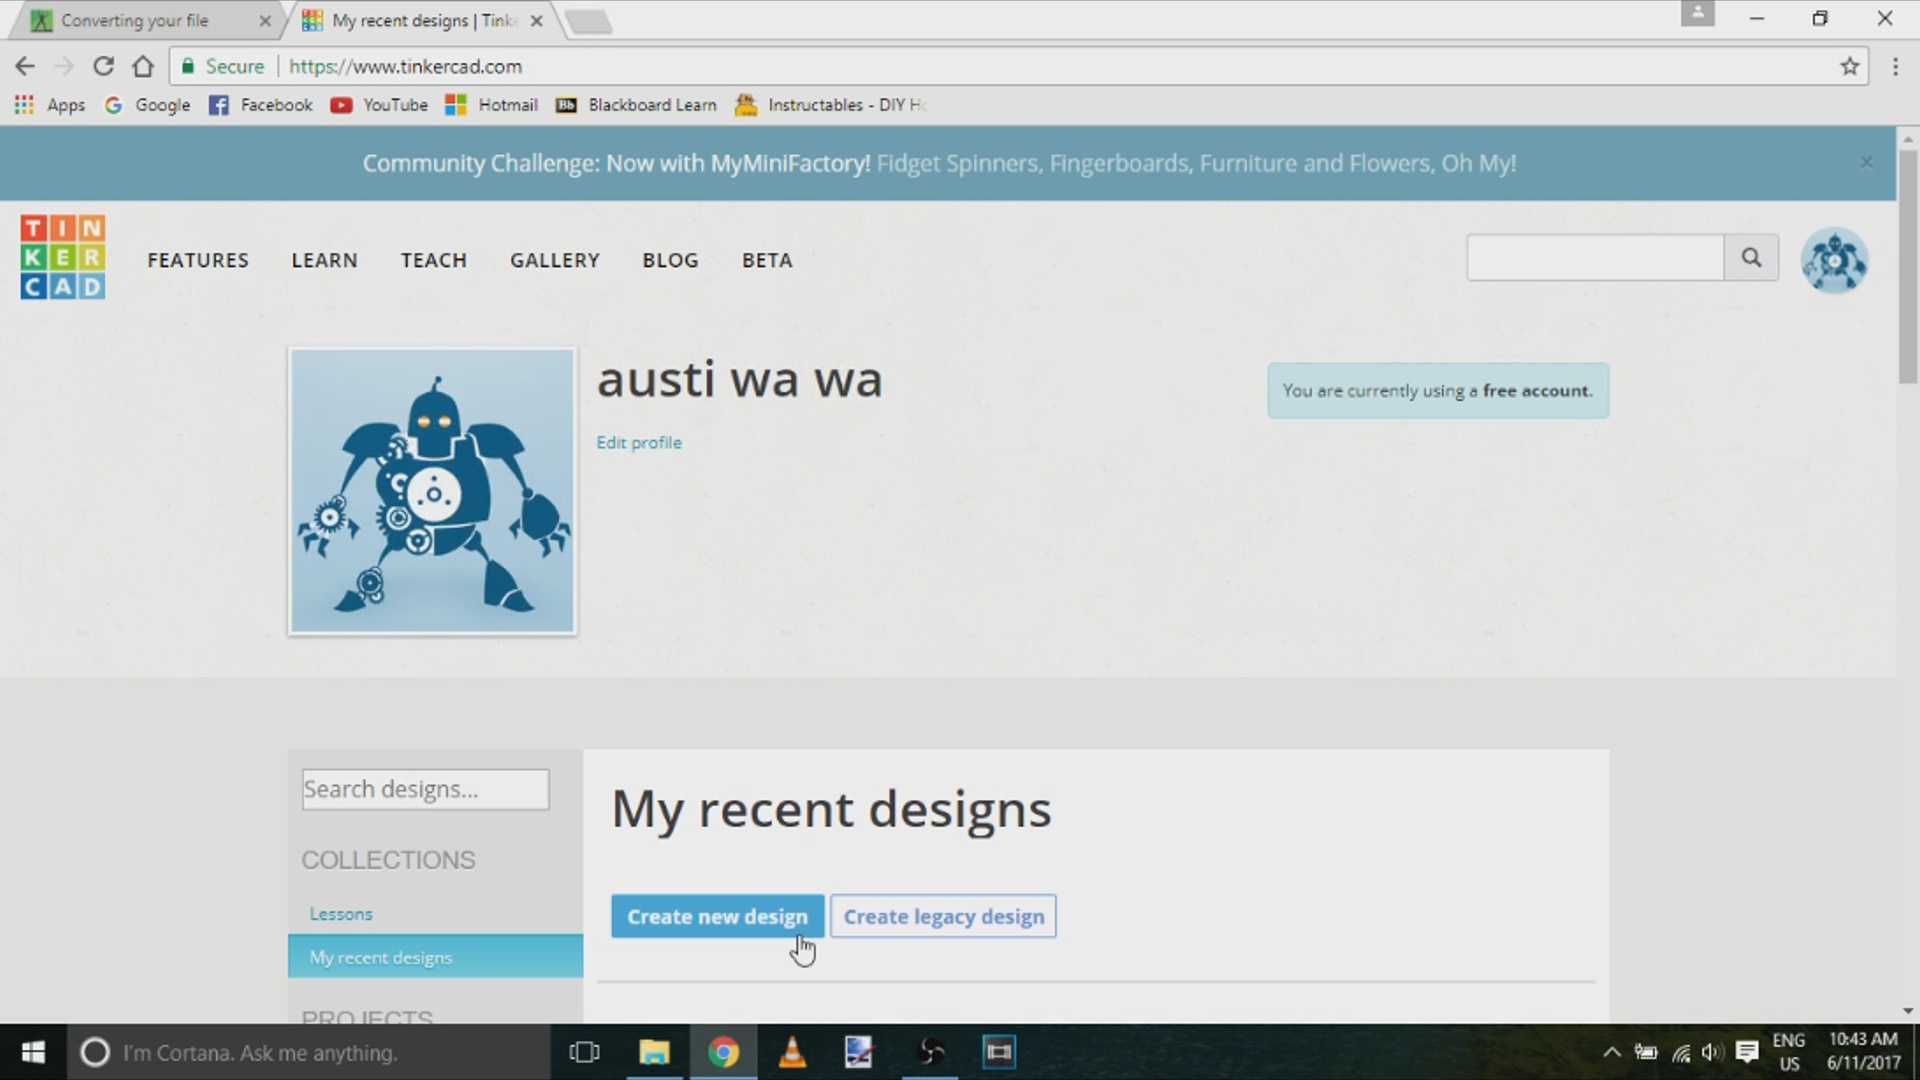
Task: Switch to the Converting your file tab
Action: (x=135, y=20)
